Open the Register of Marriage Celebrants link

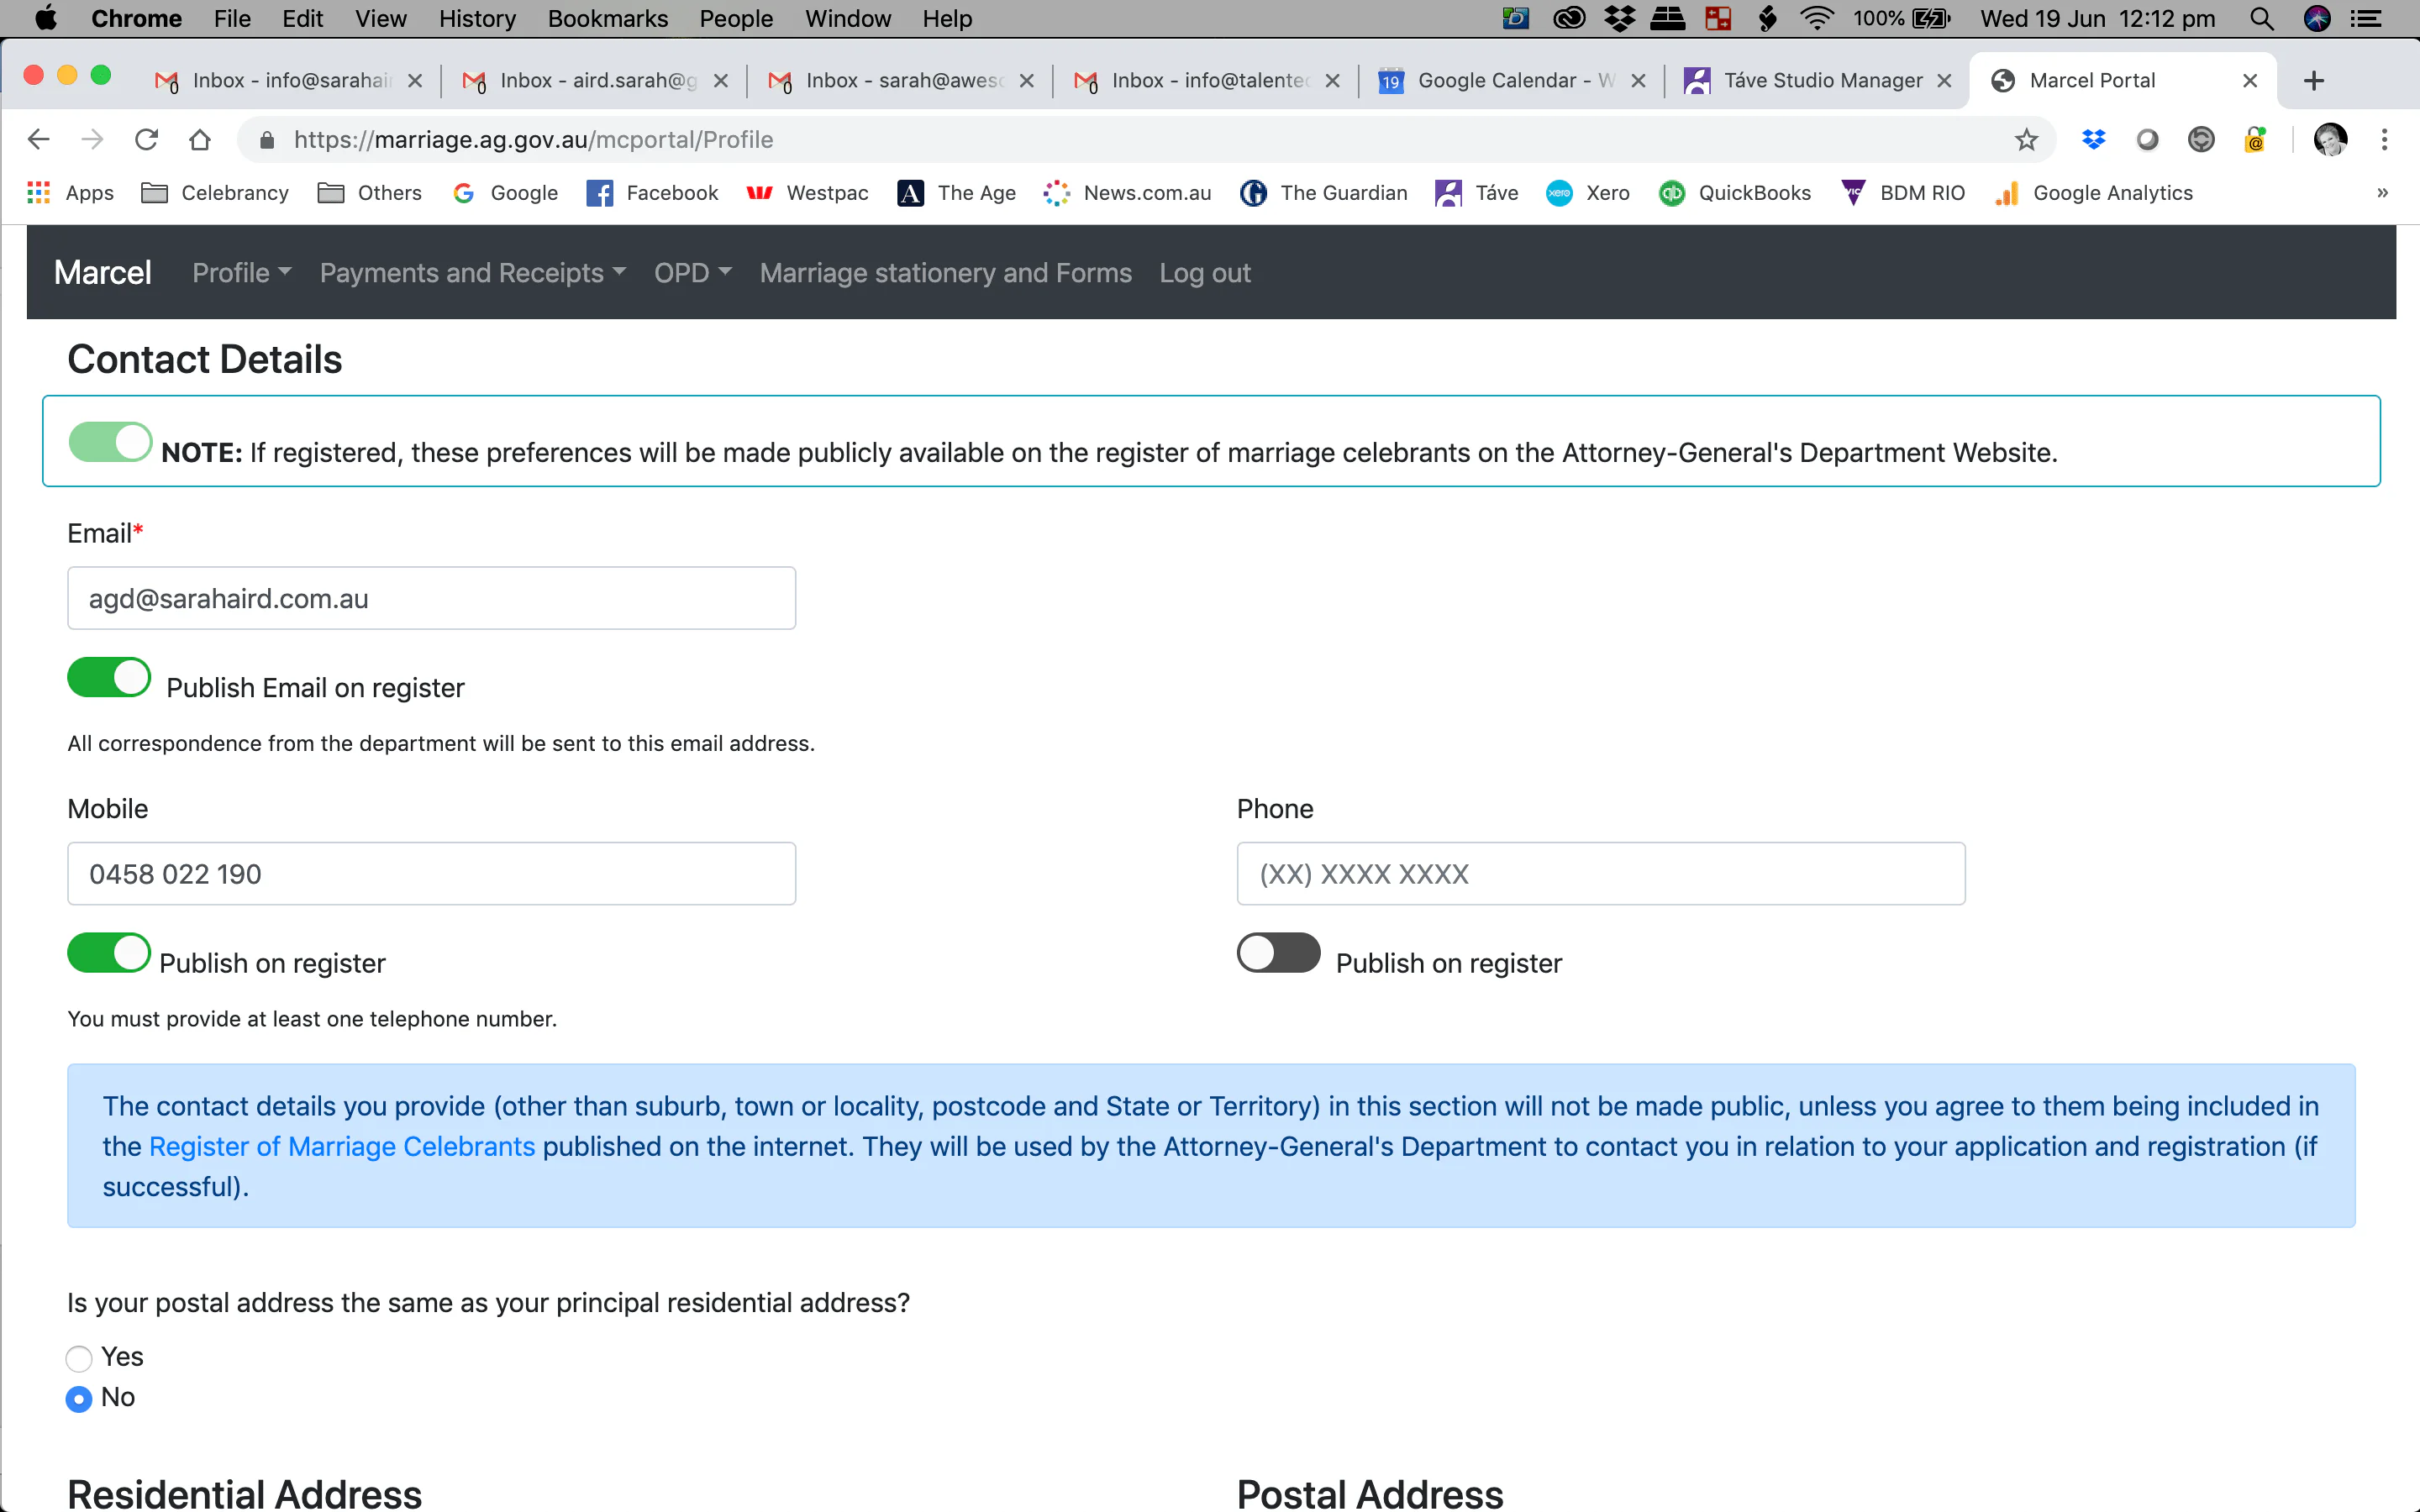pyautogui.click(x=342, y=1146)
